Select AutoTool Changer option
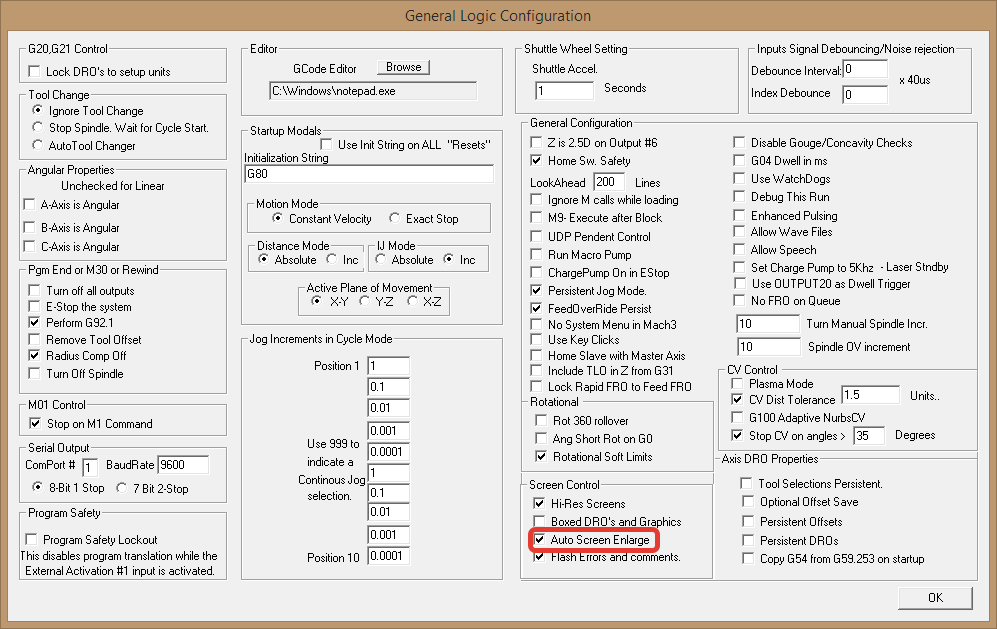This screenshot has width=997, height=629. 38,145
